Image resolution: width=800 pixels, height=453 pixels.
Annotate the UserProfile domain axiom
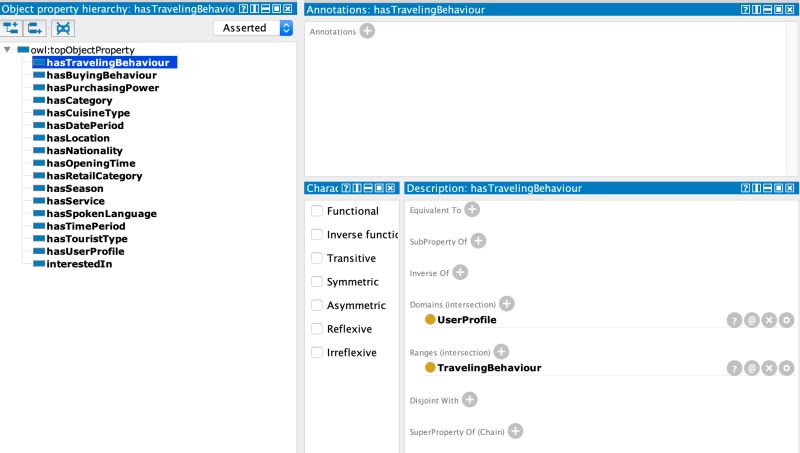click(x=752, y=320)
